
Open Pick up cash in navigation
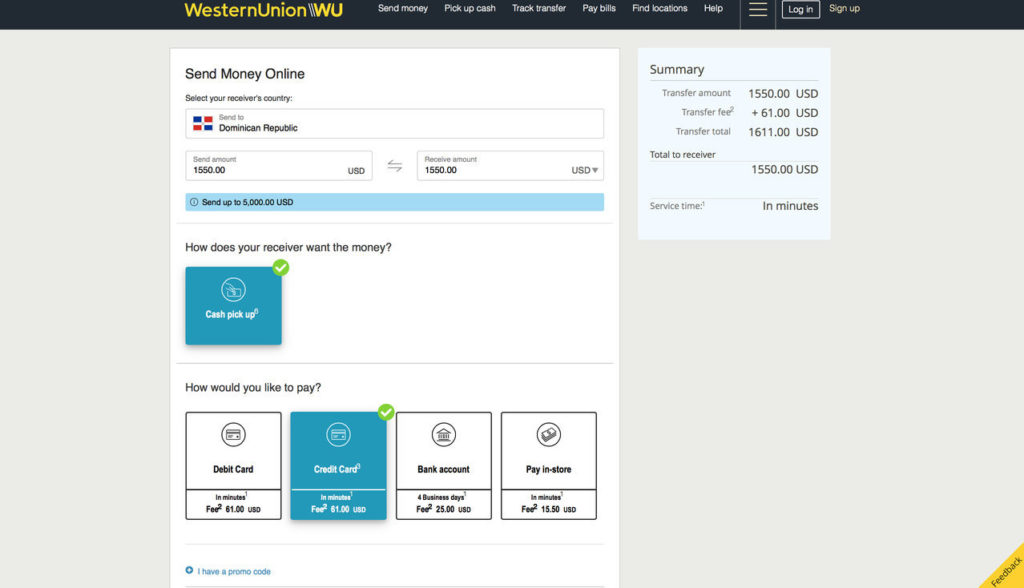[x=470, y=8]
